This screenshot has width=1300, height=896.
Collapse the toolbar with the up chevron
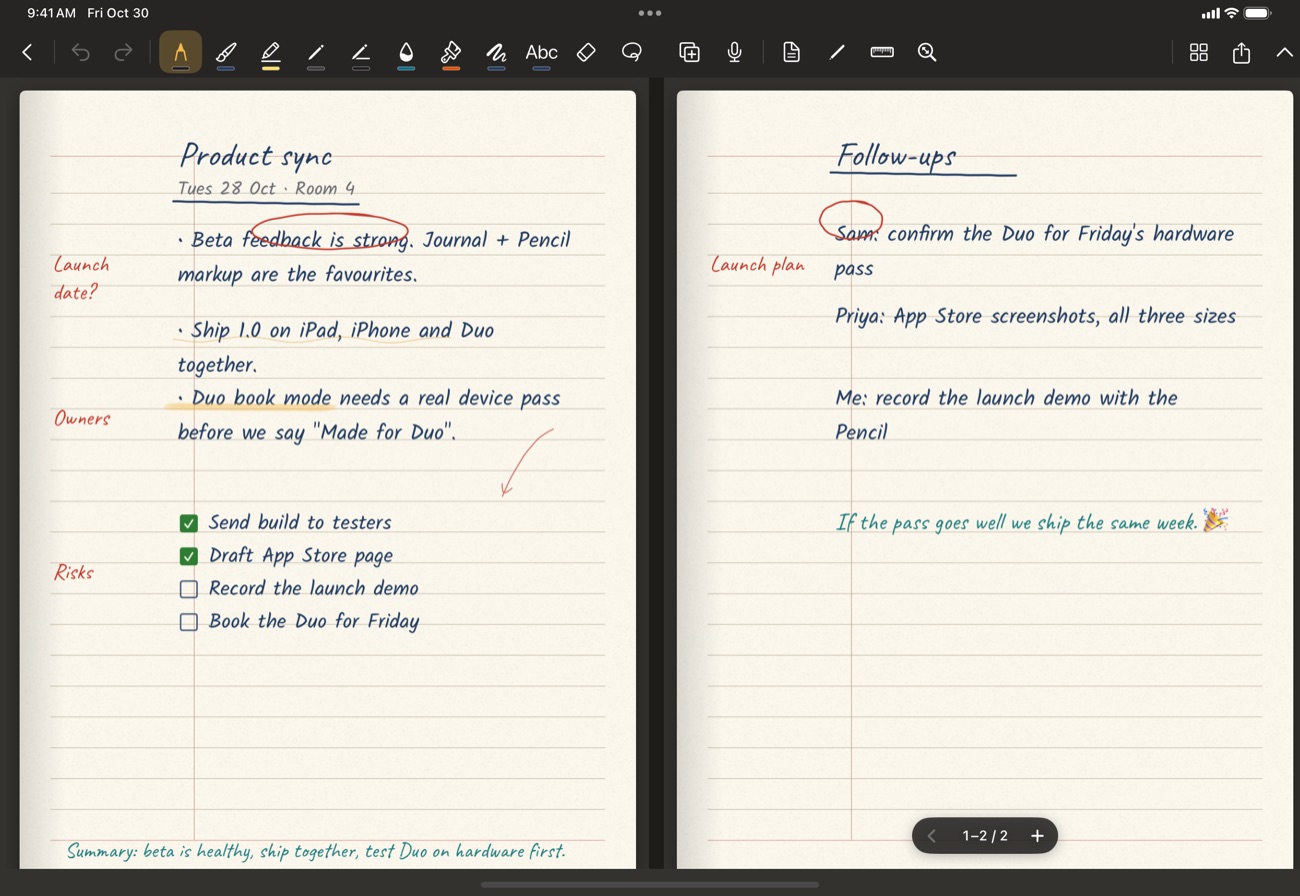click(1285, 52)
